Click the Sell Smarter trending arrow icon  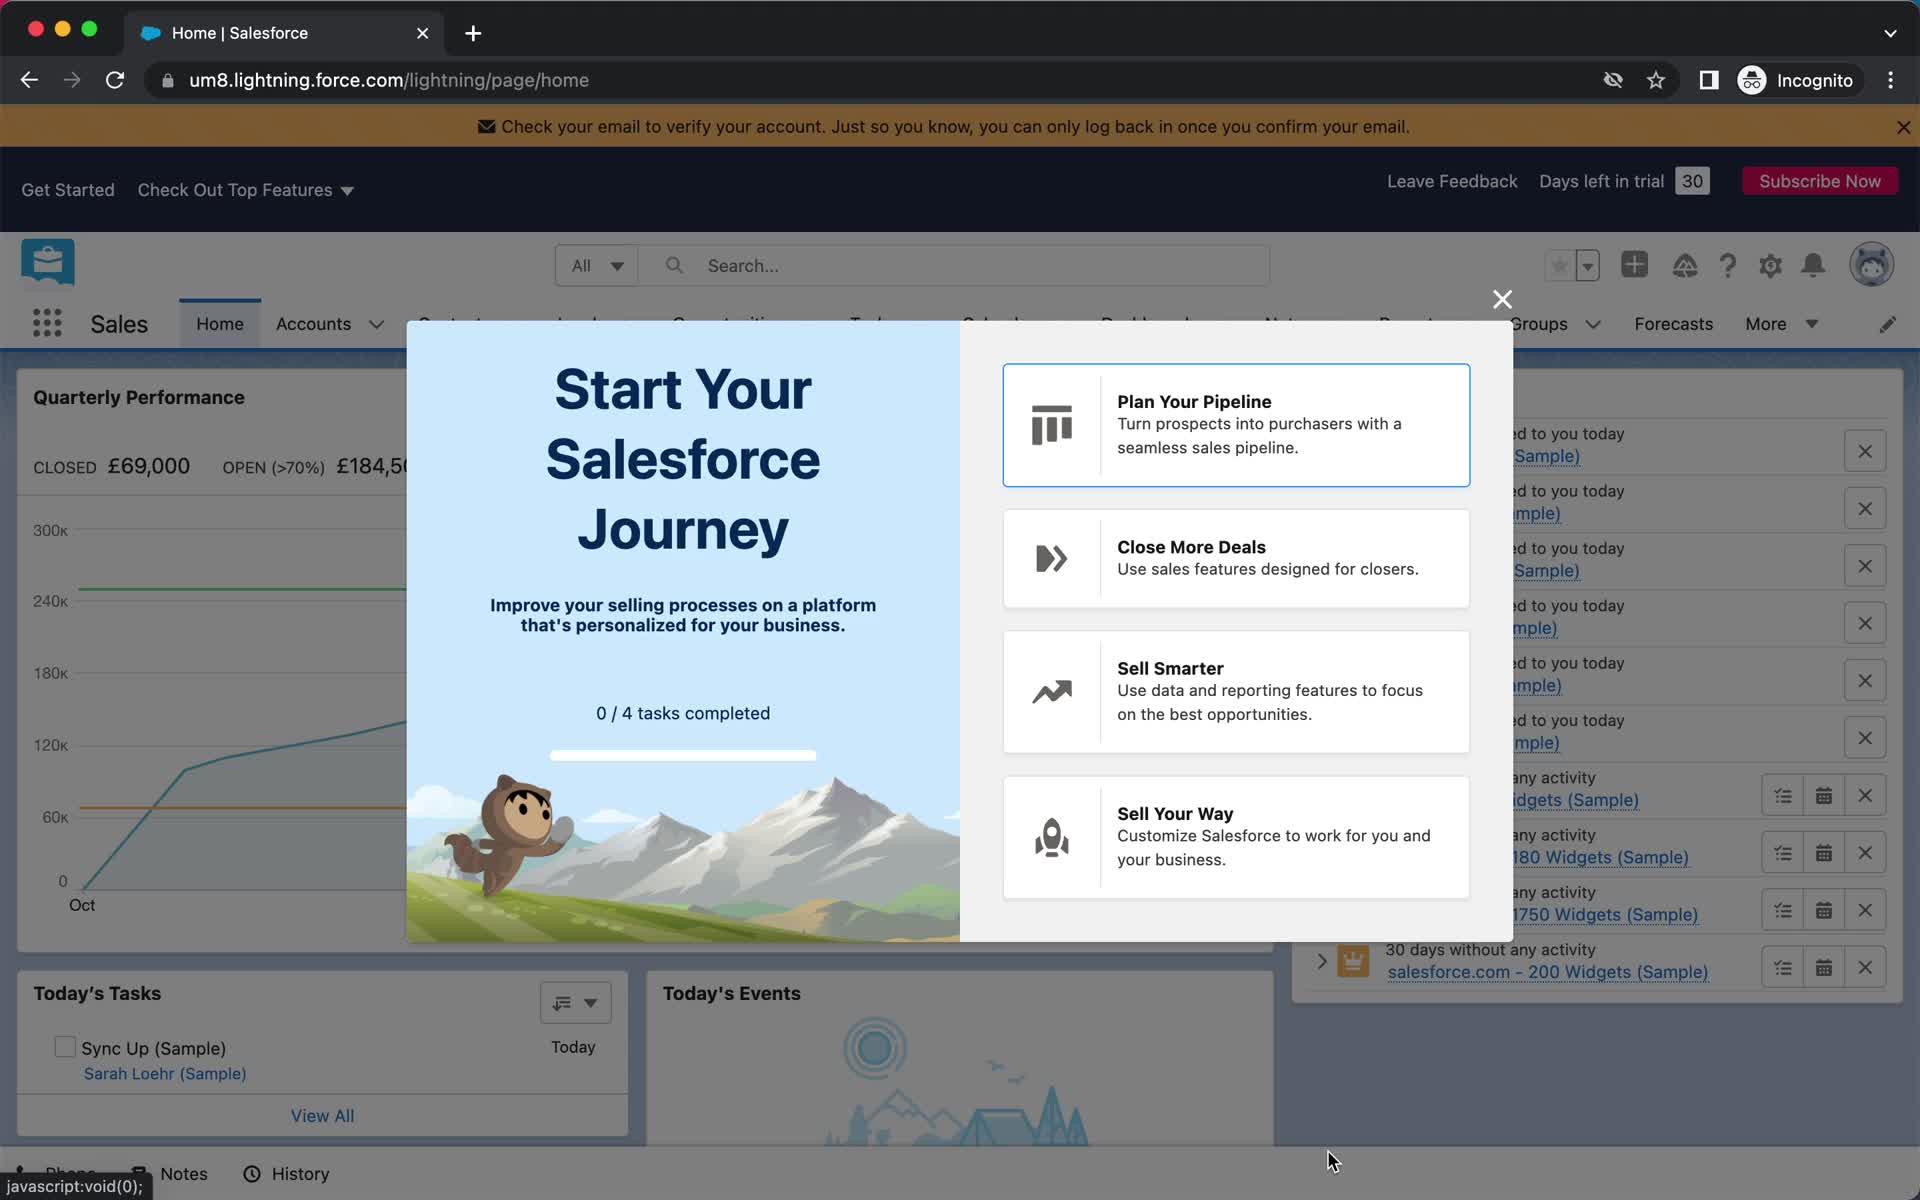coord(1051,691)
